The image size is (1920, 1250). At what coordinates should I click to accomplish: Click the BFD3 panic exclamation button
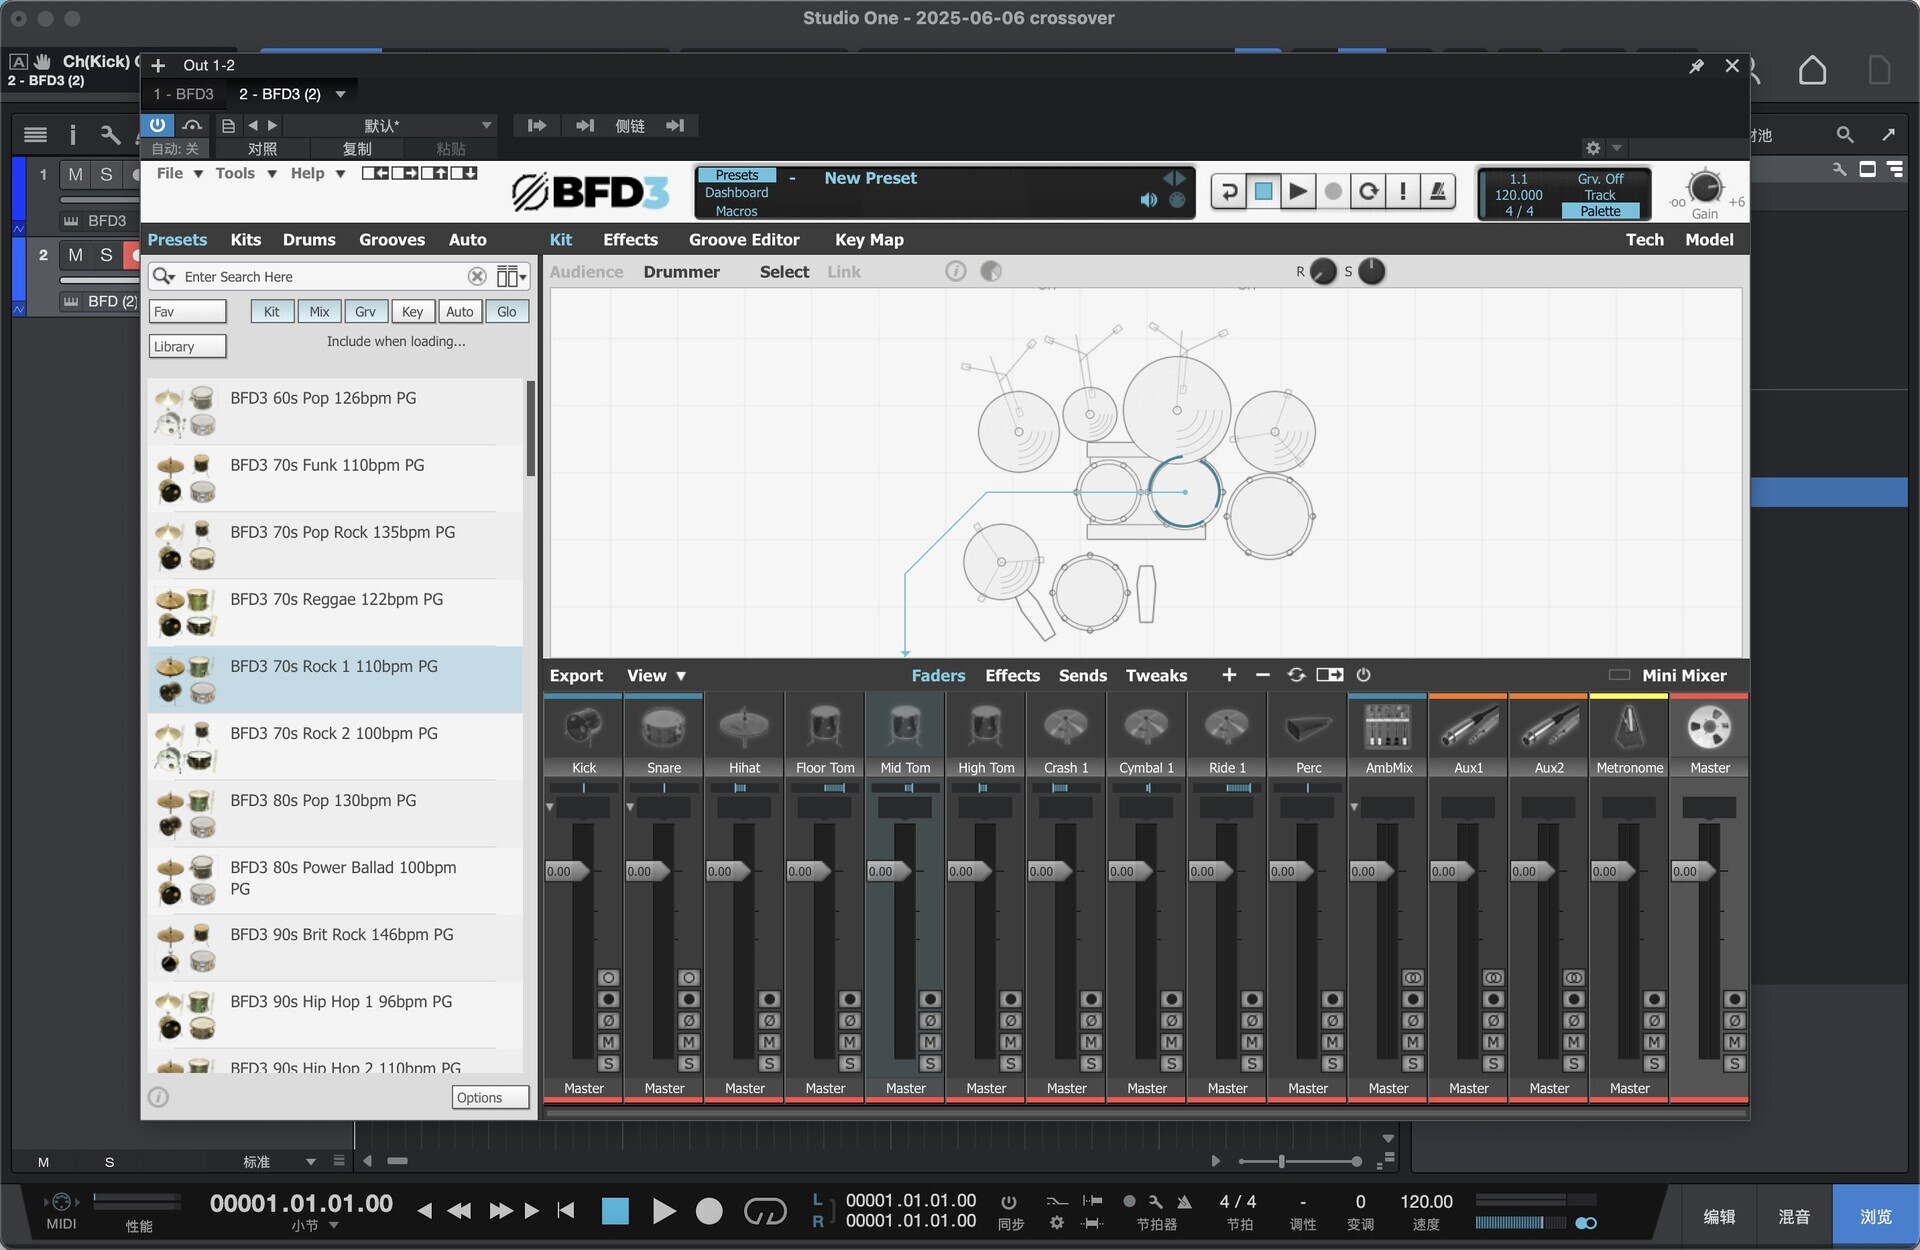[x=1402, y=191]
